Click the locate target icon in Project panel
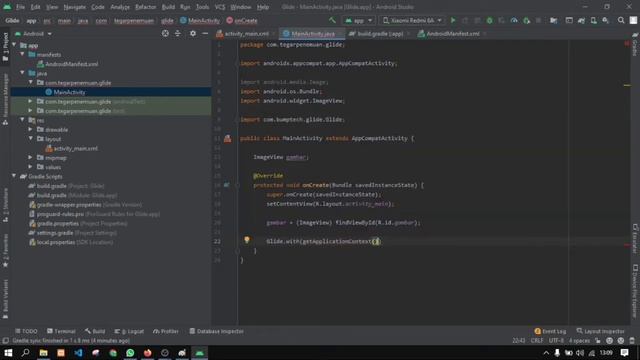The image size is (640, 360). point(165,33)
